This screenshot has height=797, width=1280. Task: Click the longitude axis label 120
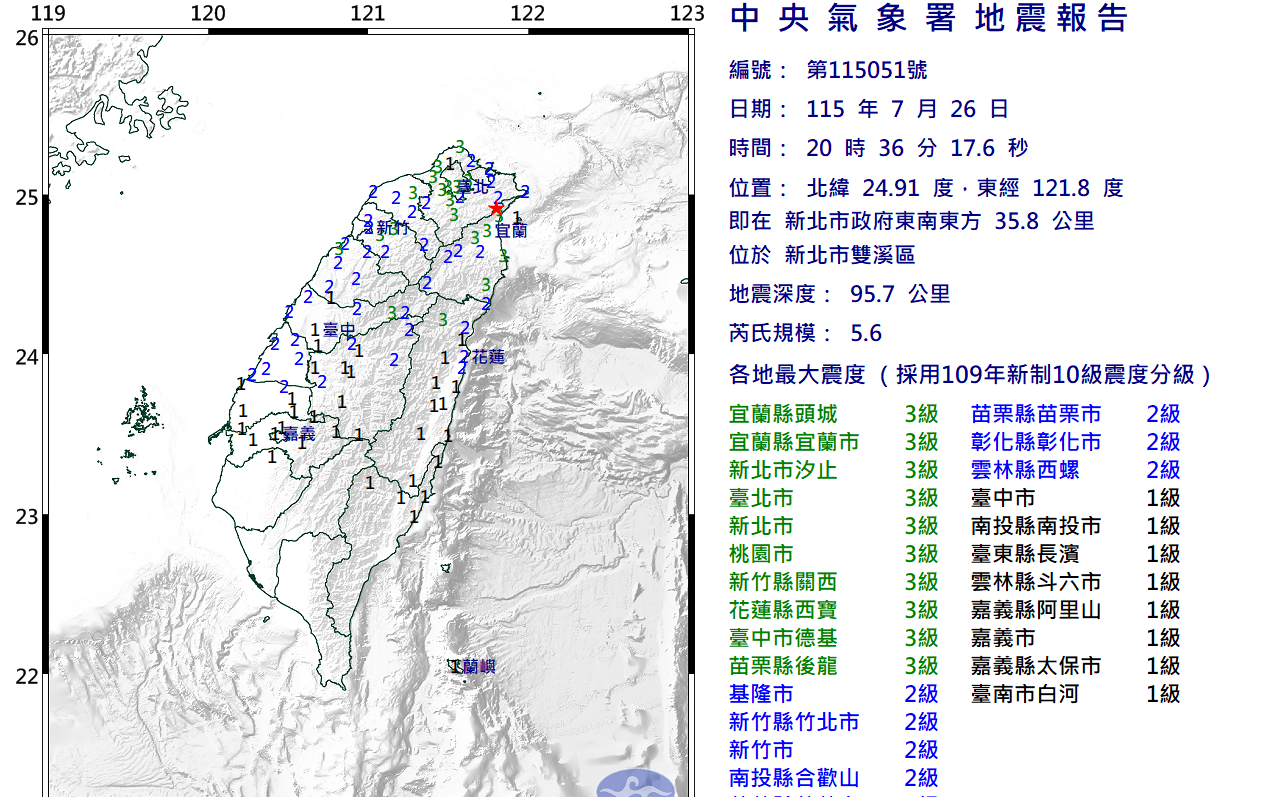coord(208,13)
